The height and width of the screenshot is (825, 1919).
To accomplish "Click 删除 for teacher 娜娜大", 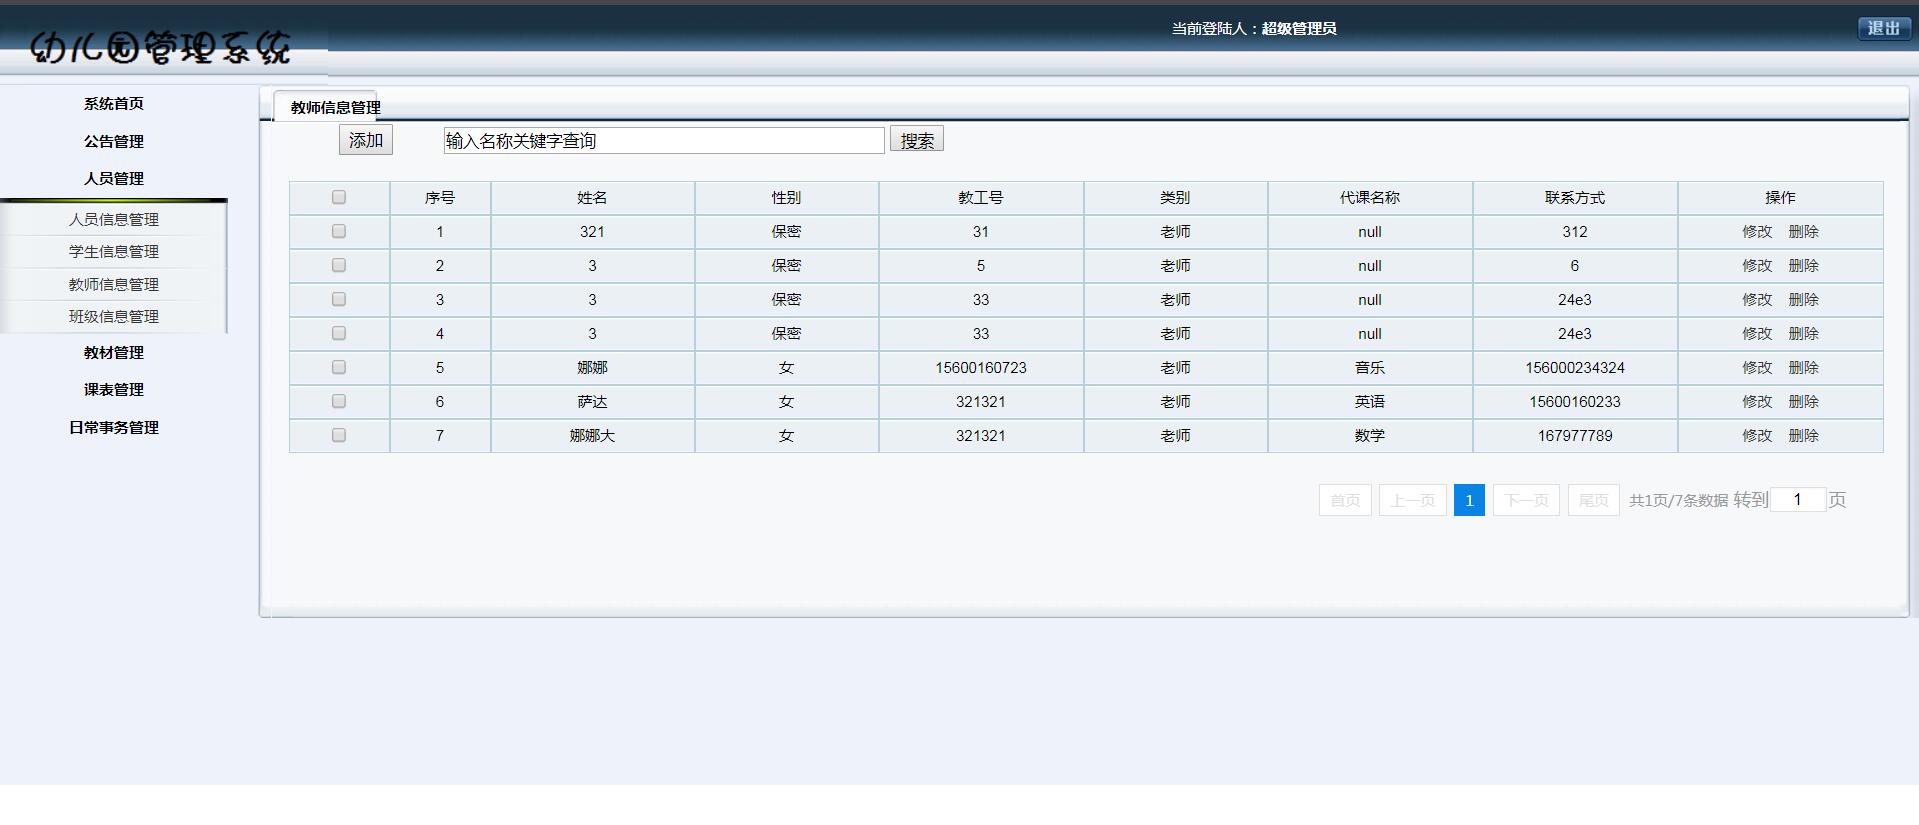I will pos(1803,436).
